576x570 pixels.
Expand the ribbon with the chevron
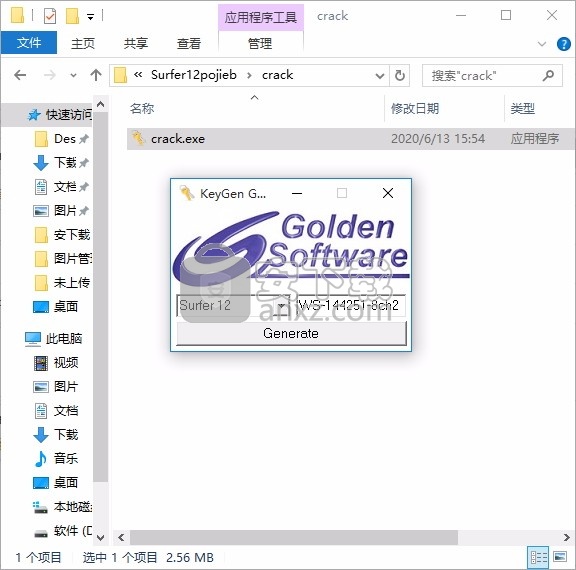pyautogui.click(x=541, y=44)
